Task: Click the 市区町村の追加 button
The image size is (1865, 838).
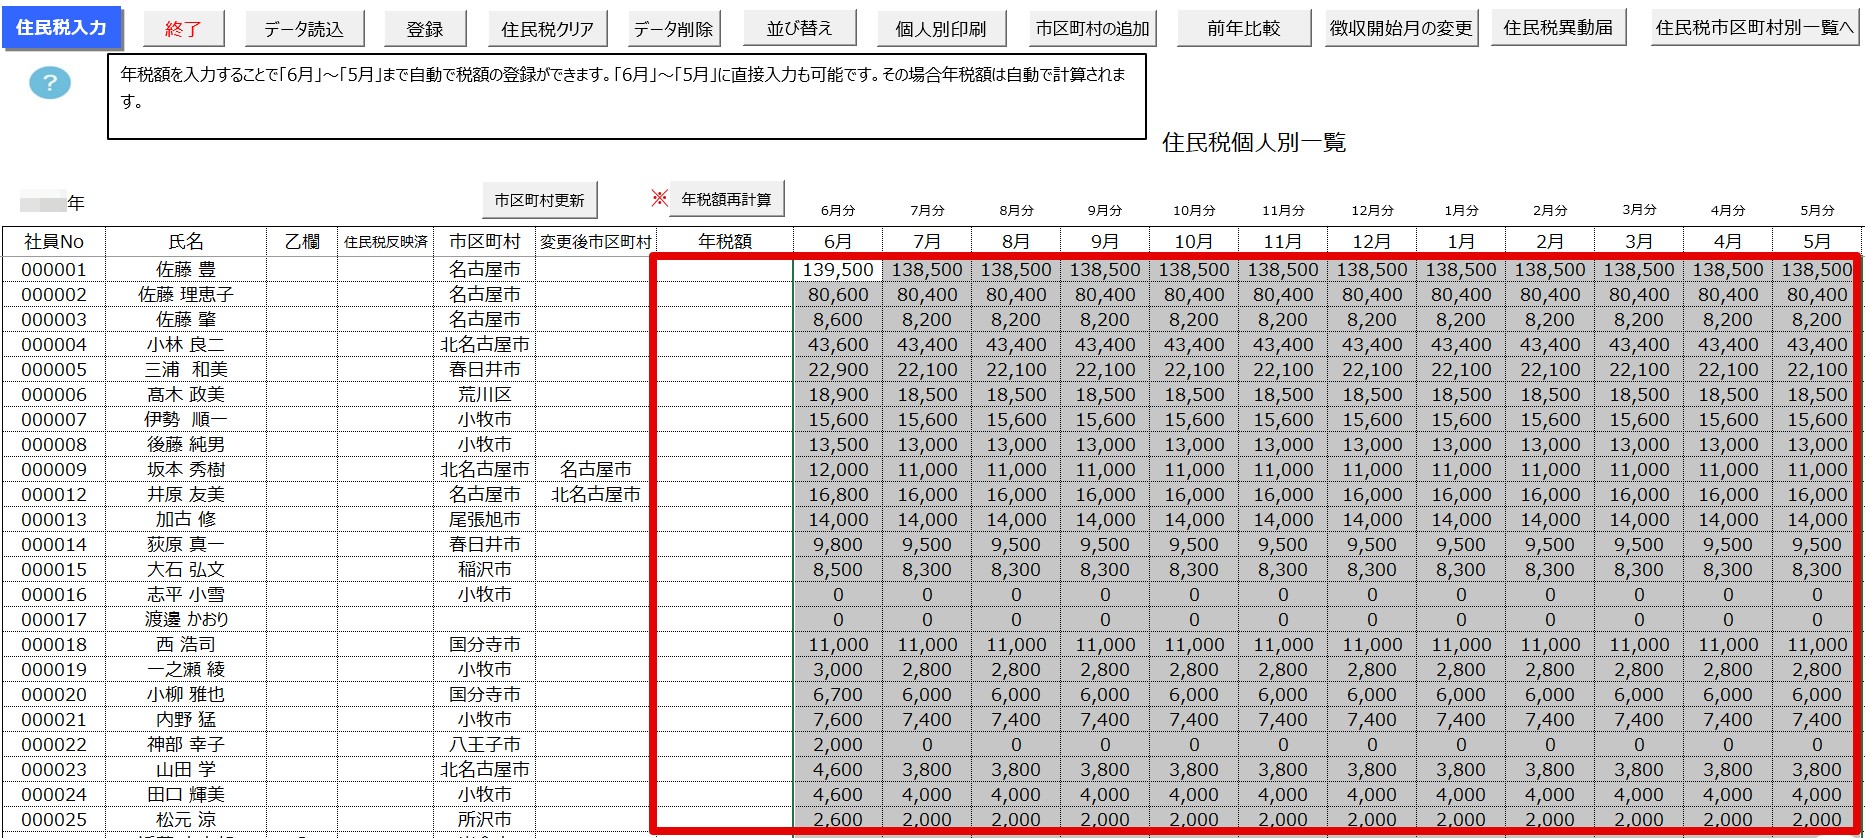Action: tap(1093, 29)
